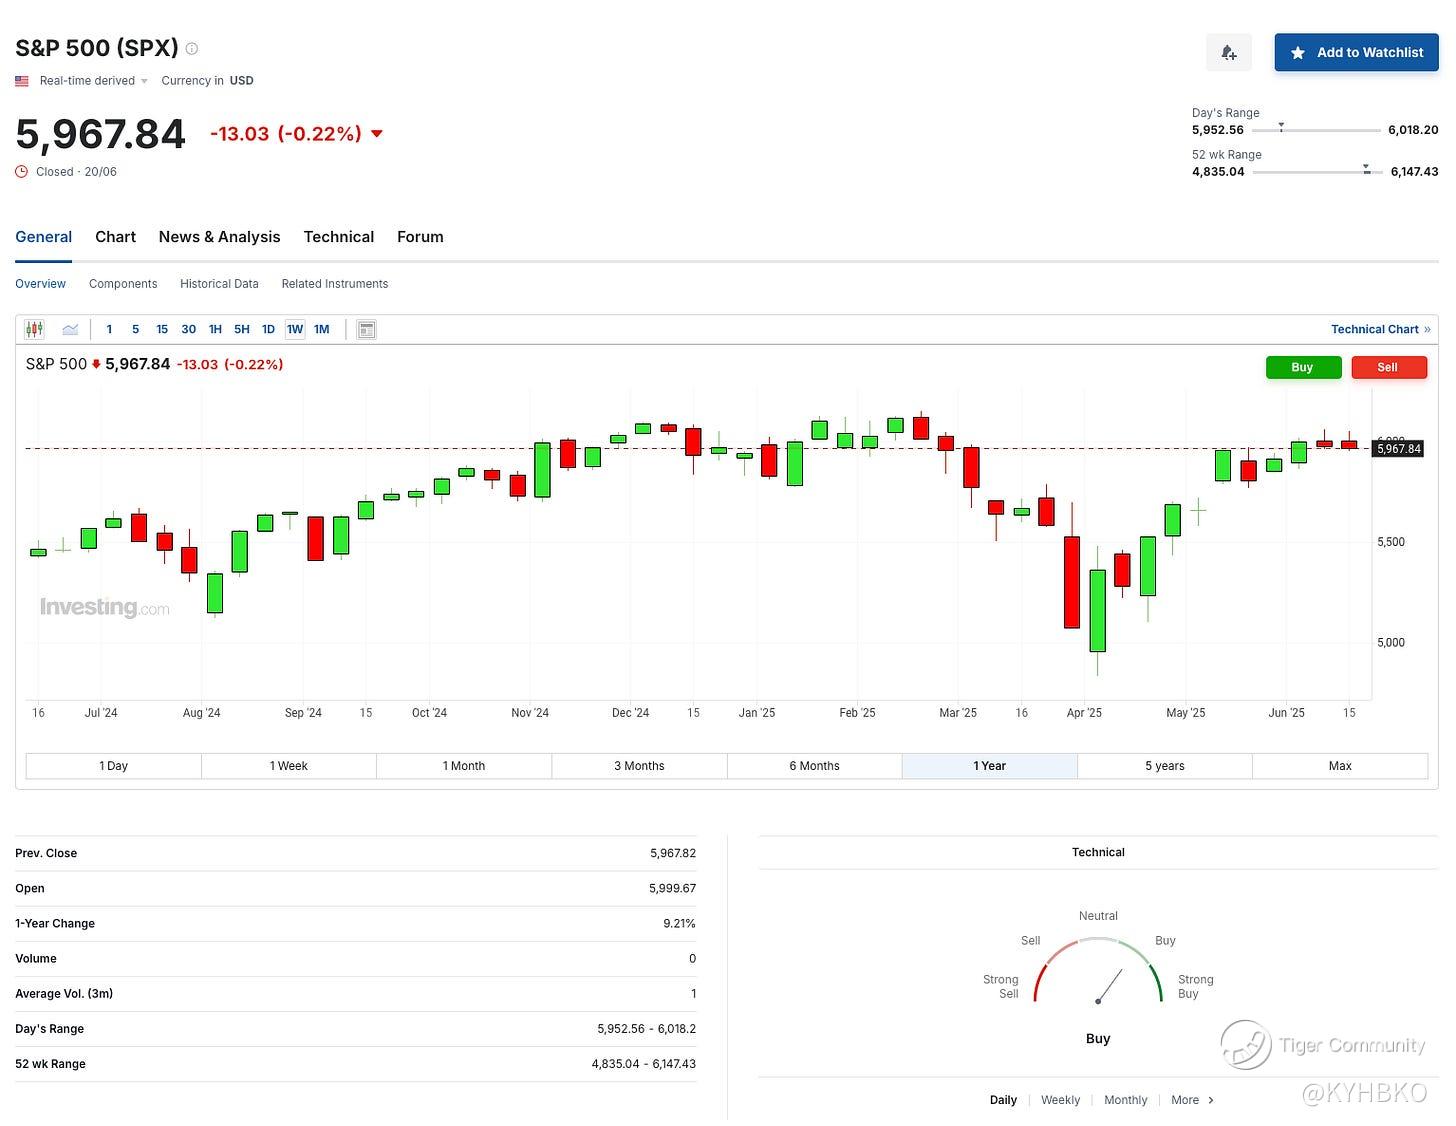Go to News & Analysis tab
The height and width of the screenshot is (1126, 1456).
click(x=219, y=237)
